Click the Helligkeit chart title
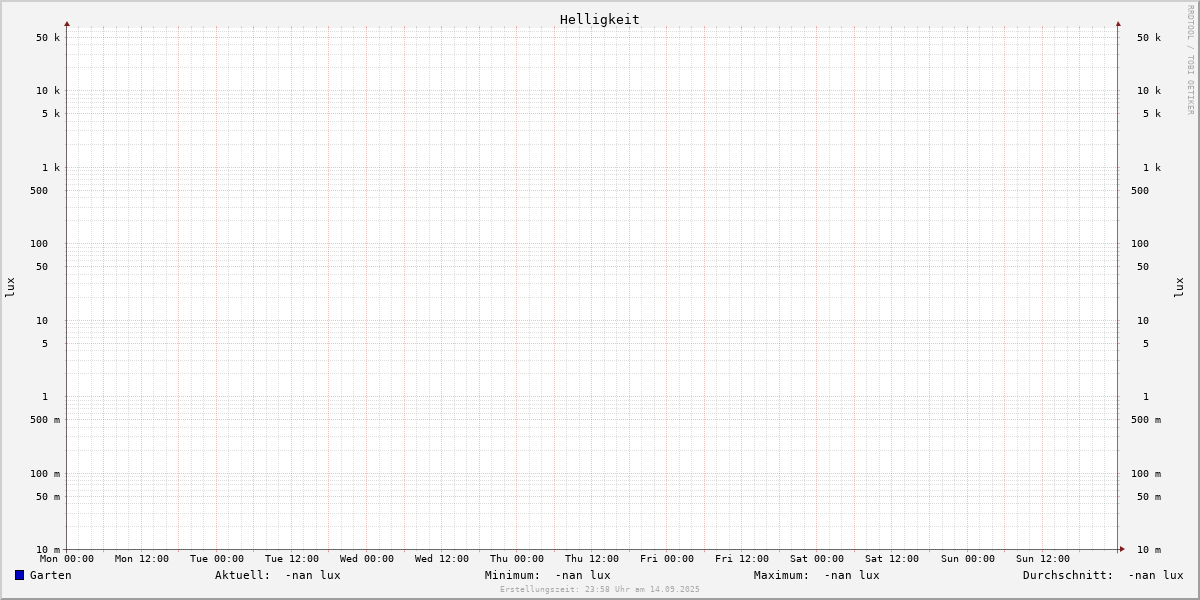This screenshot has height=600, width=1200. tap(599, 19)
